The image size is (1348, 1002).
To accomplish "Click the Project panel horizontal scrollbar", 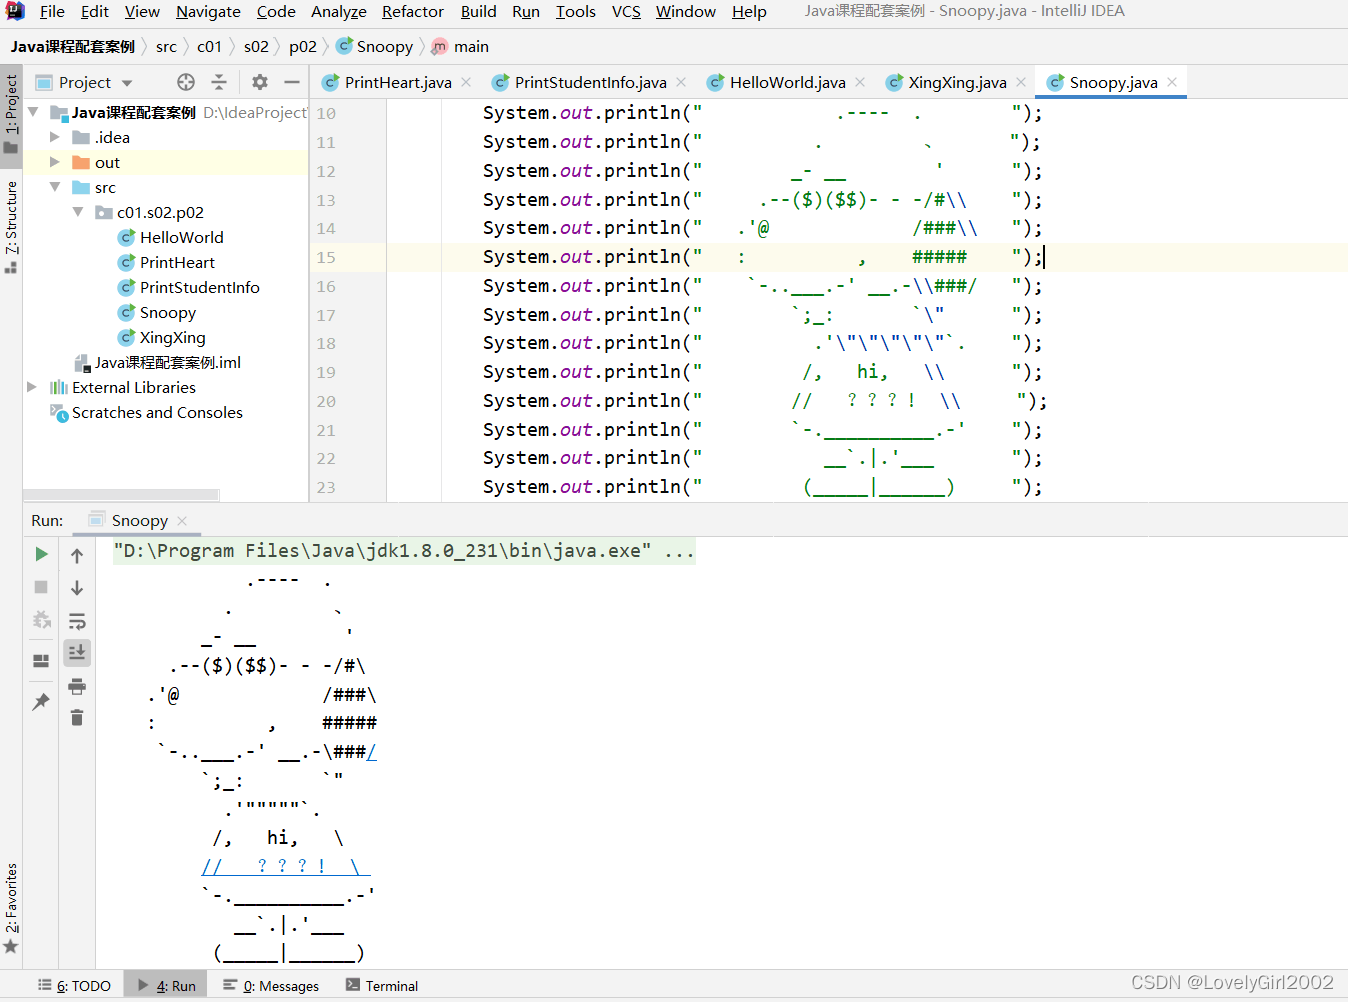I will [121, 495].
